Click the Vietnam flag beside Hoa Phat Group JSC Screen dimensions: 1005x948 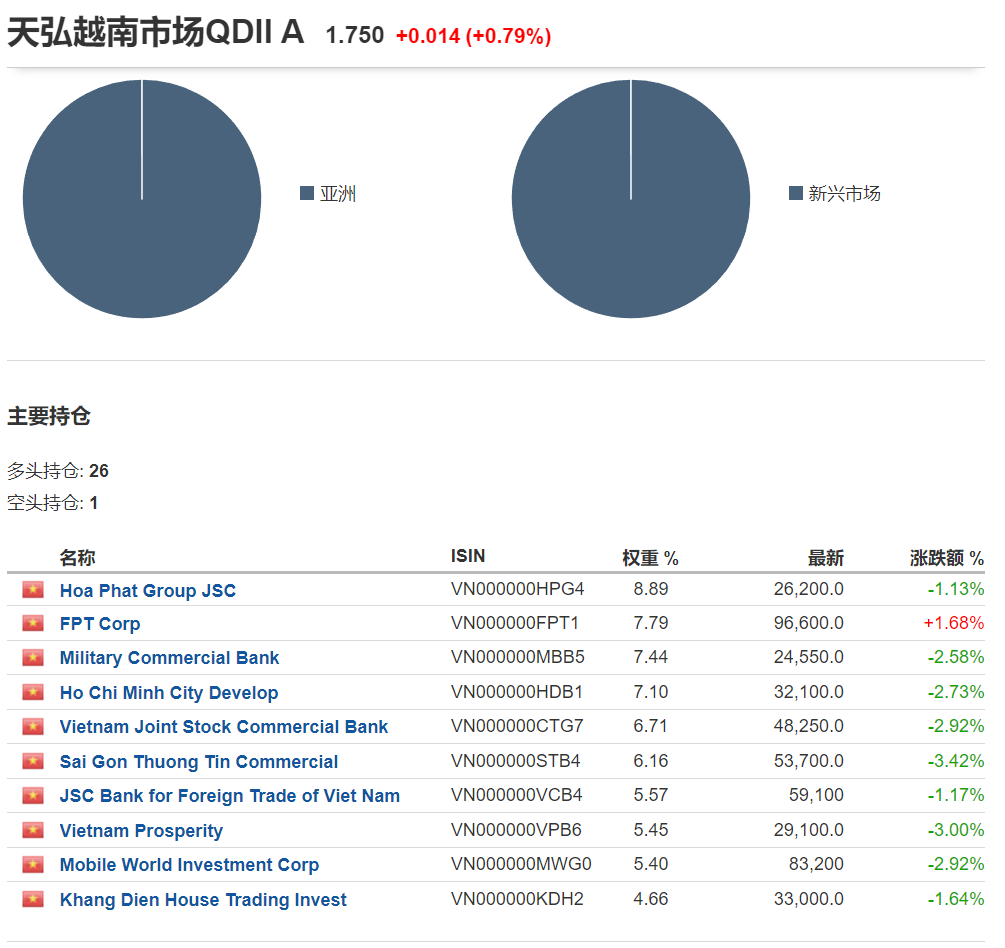[33, 590]
